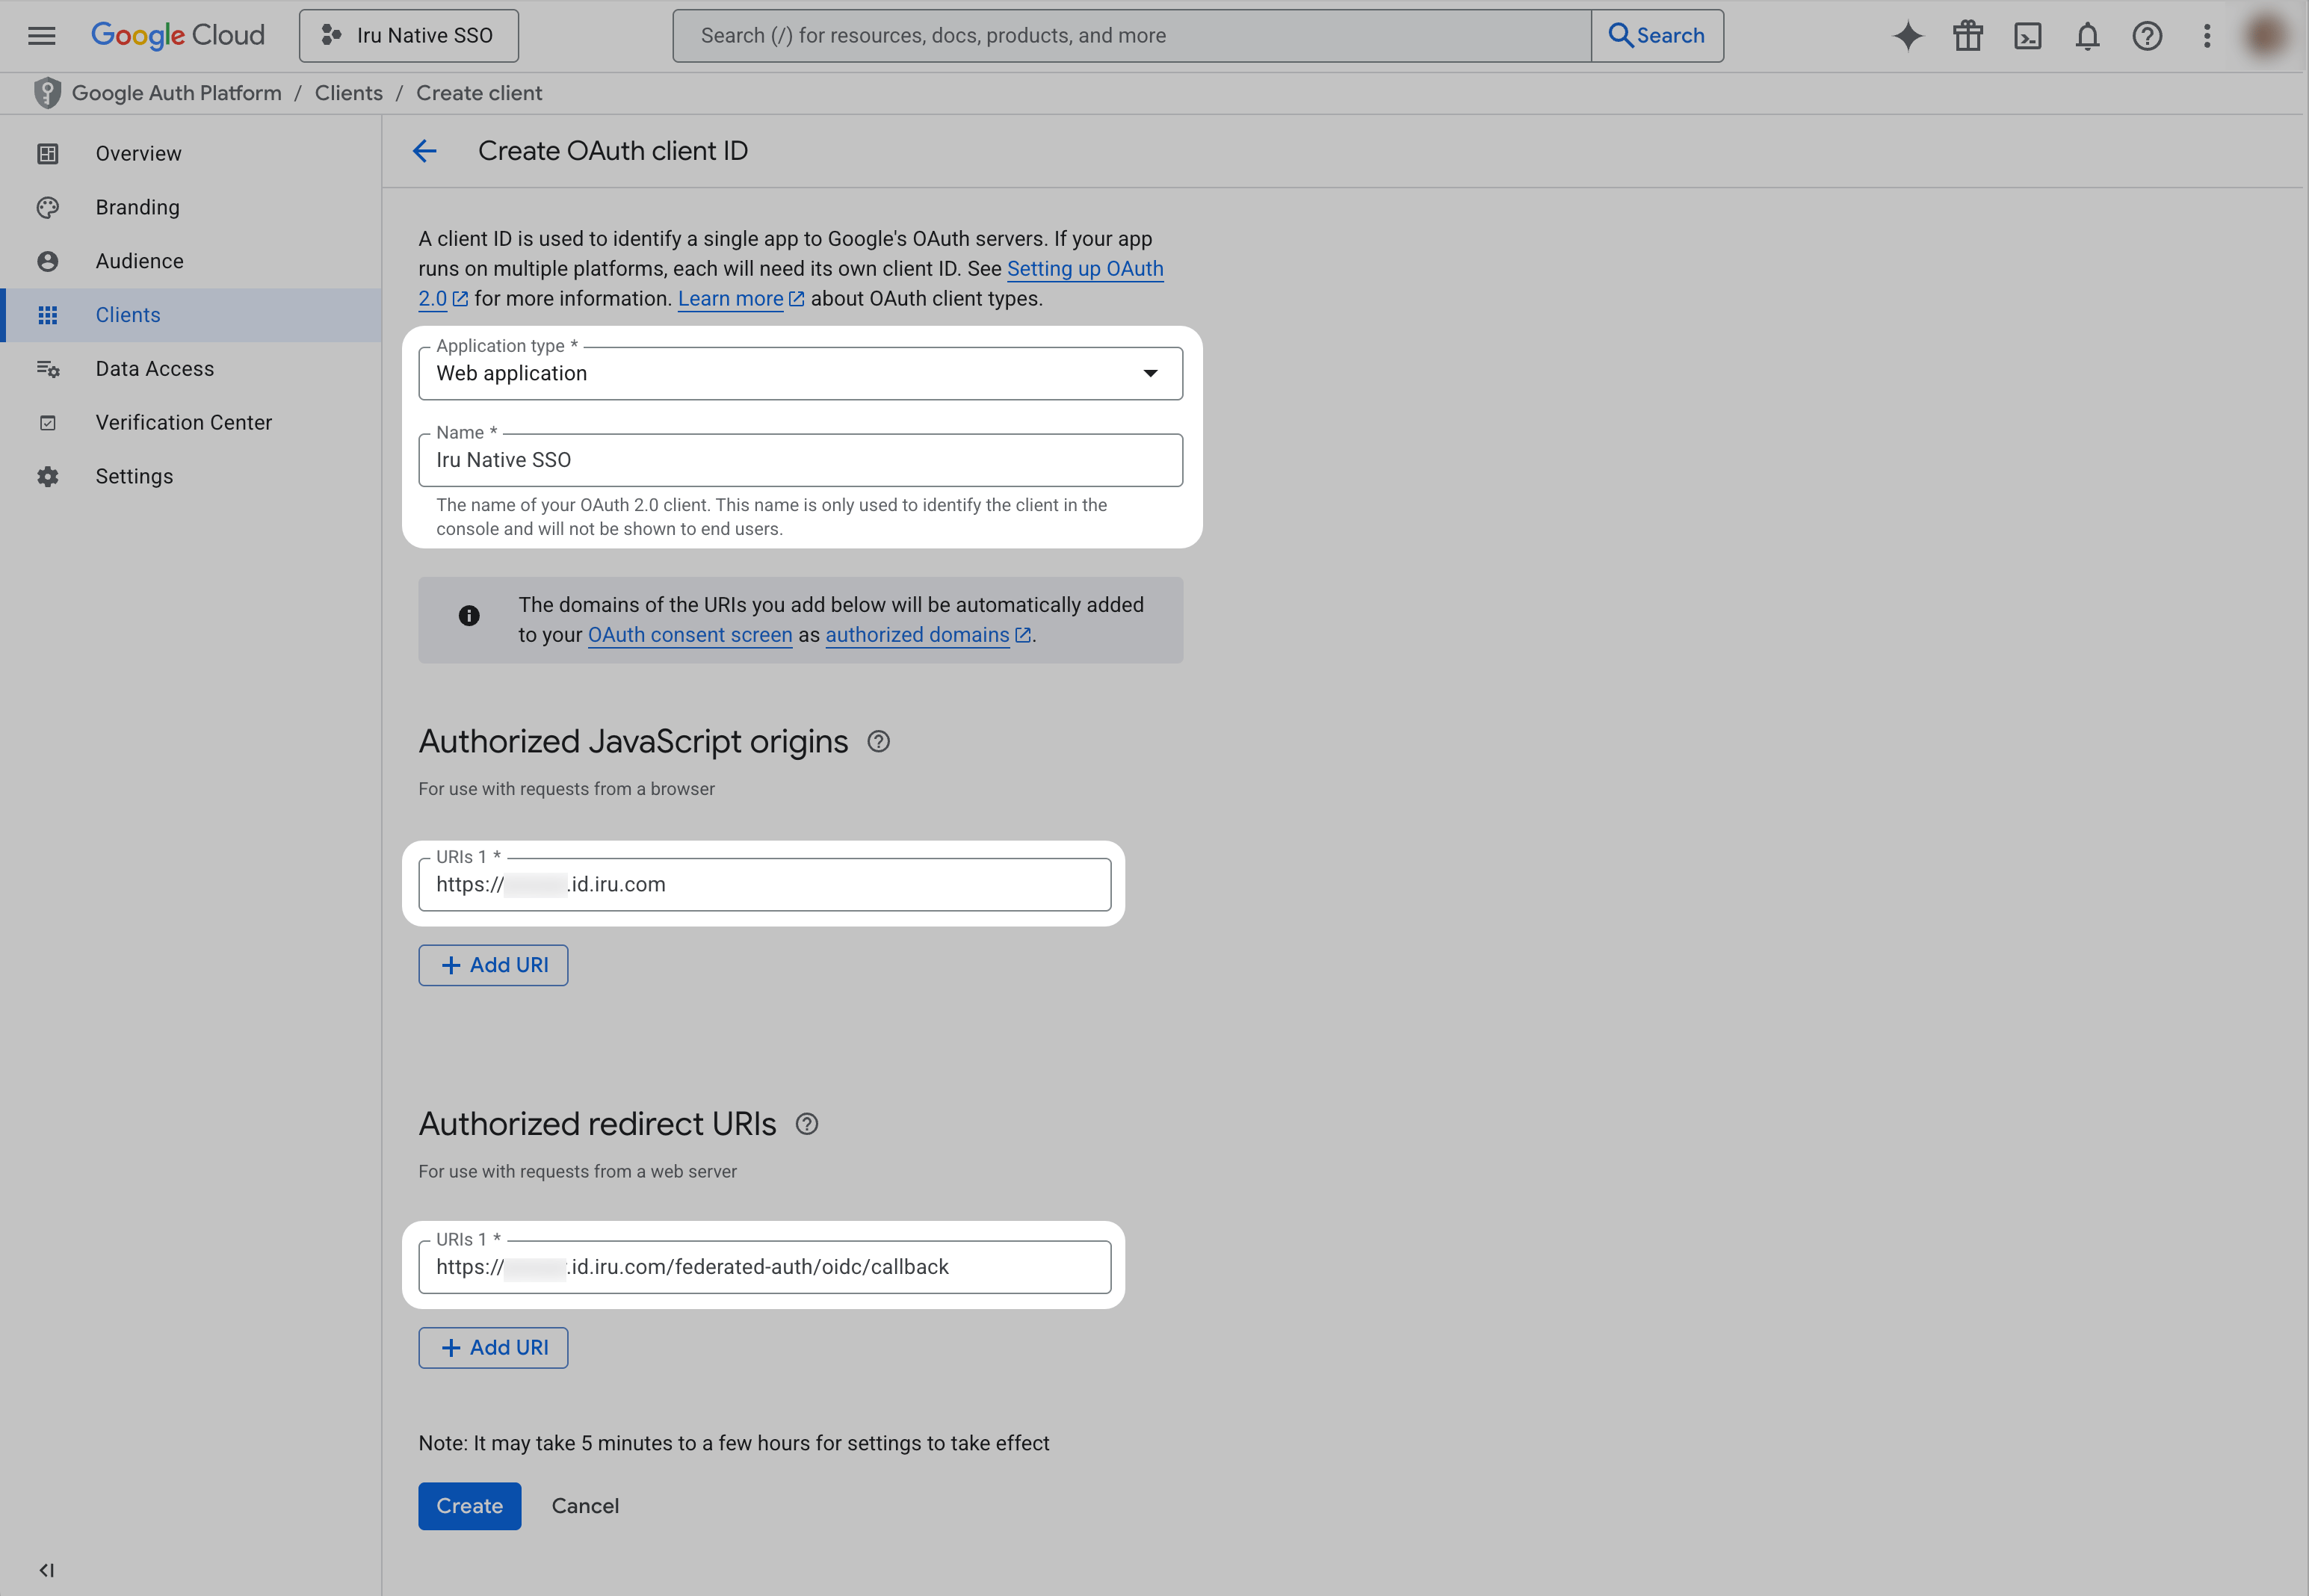The width and height of the screenshot is (2309, 1596).
Task: Go to Clients breadcrumb link
Action: click(349, 93)
